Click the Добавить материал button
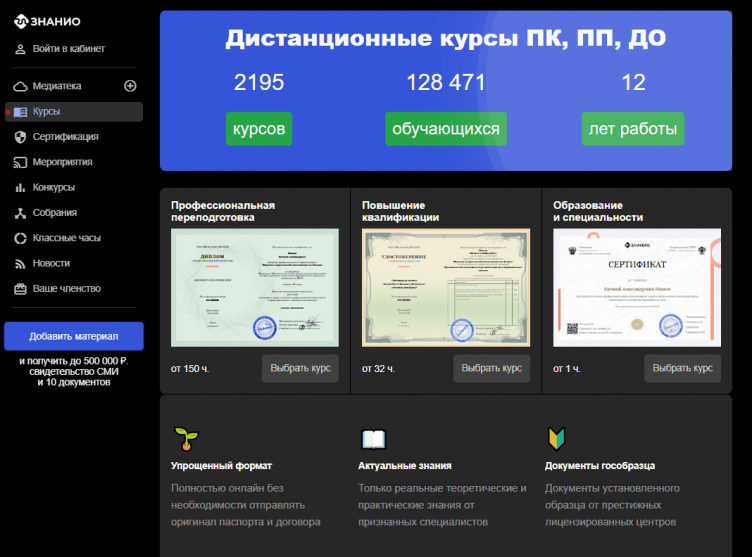The image size is (752, 557). coord(74,336)
